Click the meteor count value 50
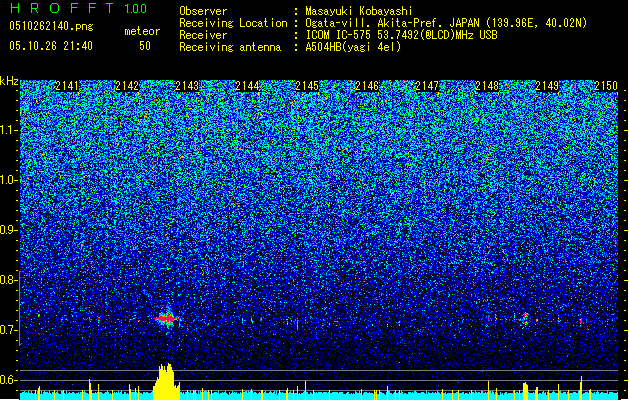This screenshot has height=400, width=629. [x=145, y=46]
